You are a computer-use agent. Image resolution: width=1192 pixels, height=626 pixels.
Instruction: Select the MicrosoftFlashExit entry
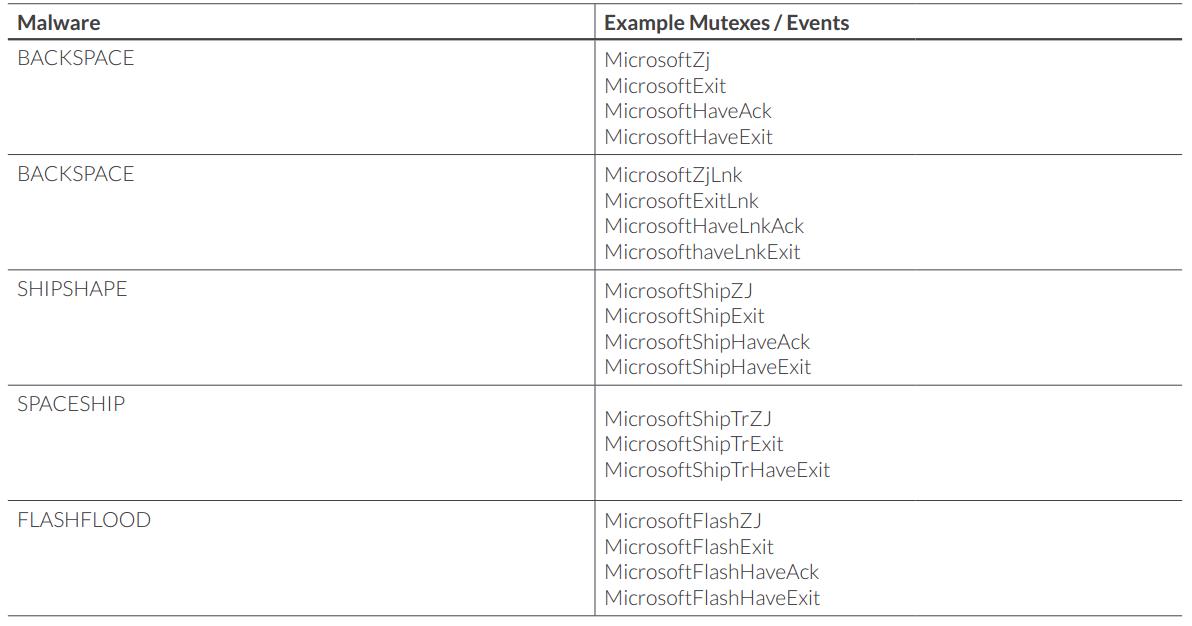point(689,547)
